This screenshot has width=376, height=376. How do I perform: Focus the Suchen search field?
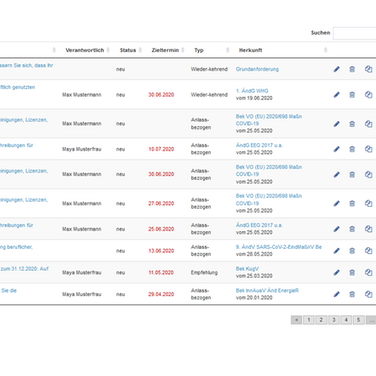pos(355,33)
